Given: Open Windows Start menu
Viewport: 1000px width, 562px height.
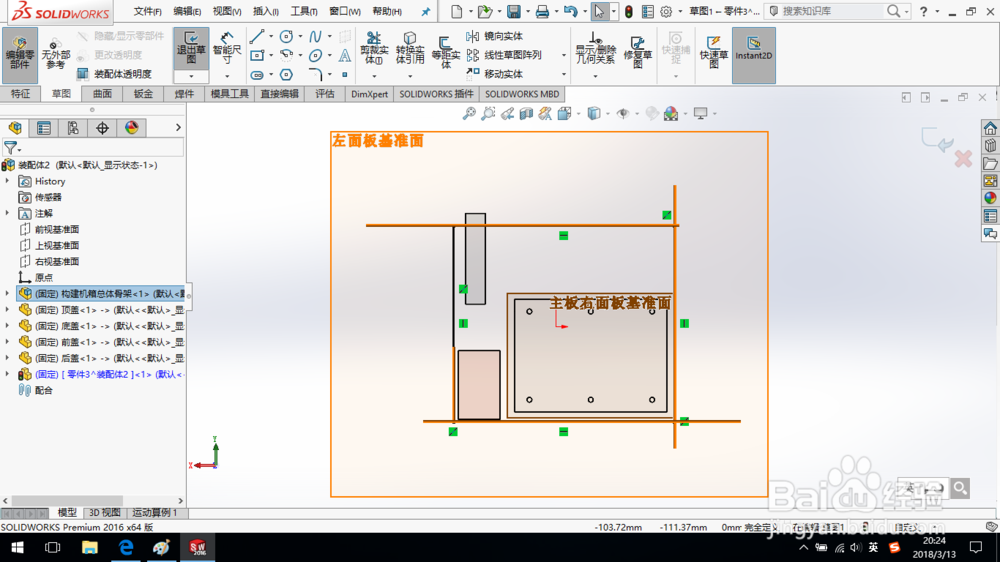Looking at the screenshot, I should 17,547.
